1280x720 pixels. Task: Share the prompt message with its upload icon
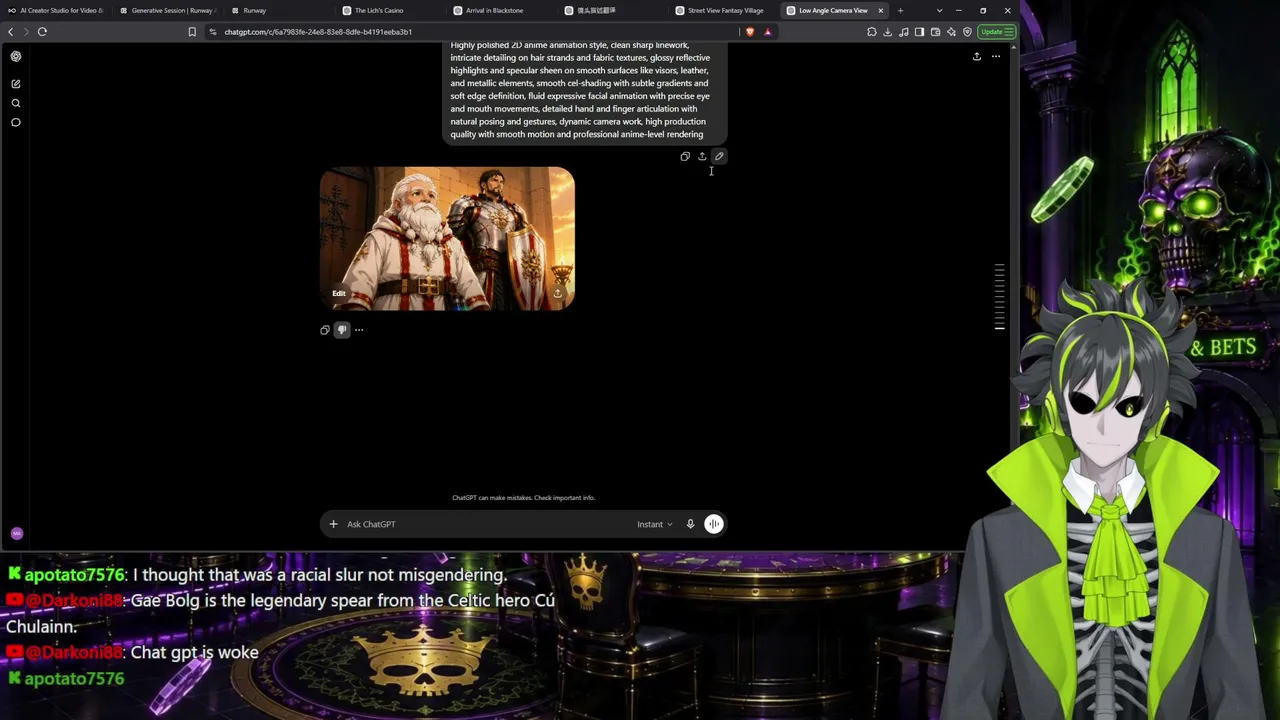click(x=702, y=156)
